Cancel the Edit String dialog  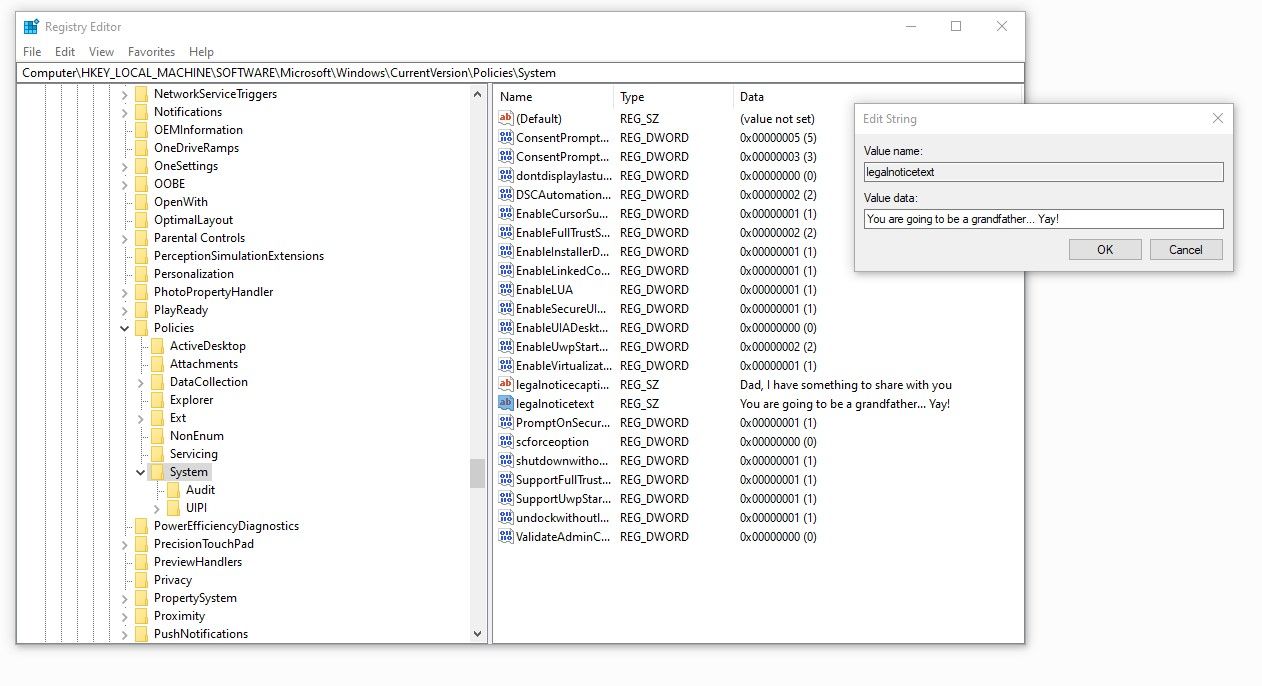pos(1186,250)
